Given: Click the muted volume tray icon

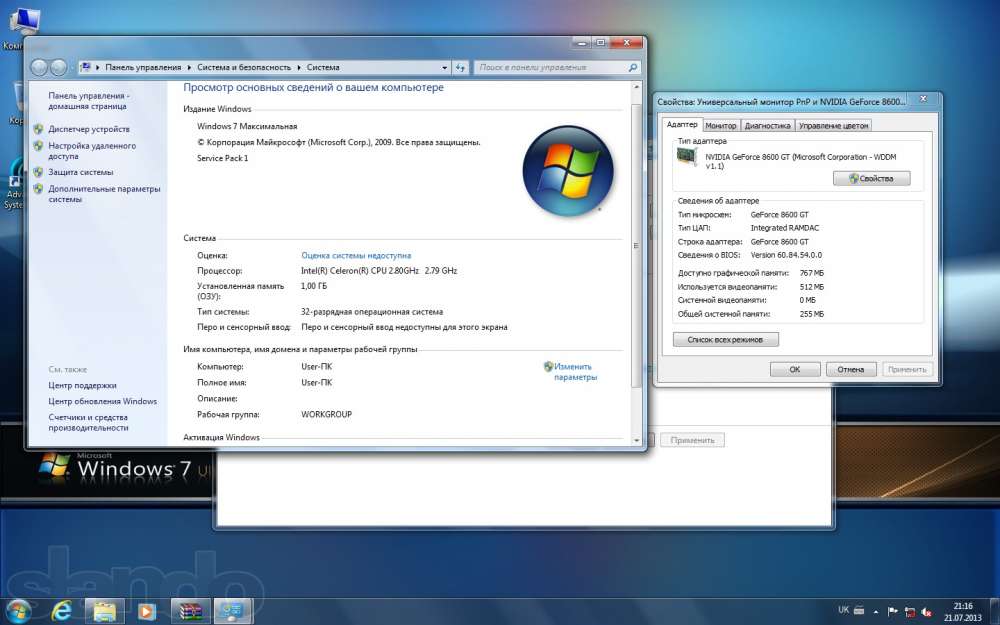Looking at the screenshot, I should 927,612.
